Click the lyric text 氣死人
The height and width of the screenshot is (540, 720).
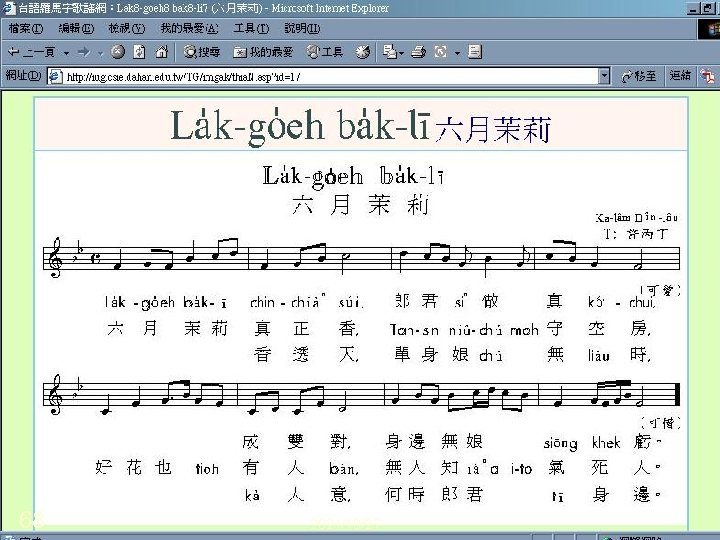[x=604, y=468]
